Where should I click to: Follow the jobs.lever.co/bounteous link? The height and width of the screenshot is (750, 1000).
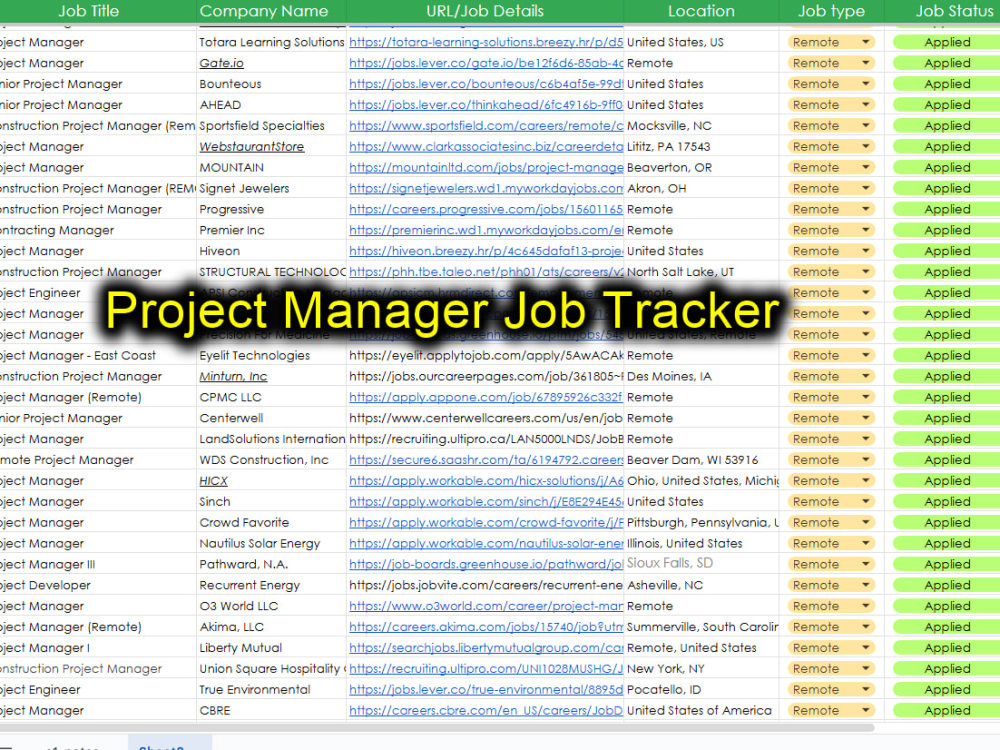point(486,84)
